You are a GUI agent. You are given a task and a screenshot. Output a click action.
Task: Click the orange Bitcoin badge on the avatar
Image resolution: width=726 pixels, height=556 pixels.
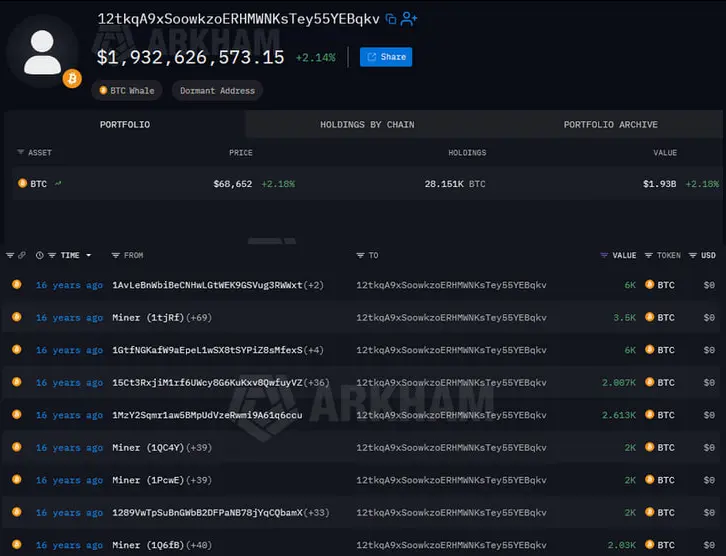point(72,79)
